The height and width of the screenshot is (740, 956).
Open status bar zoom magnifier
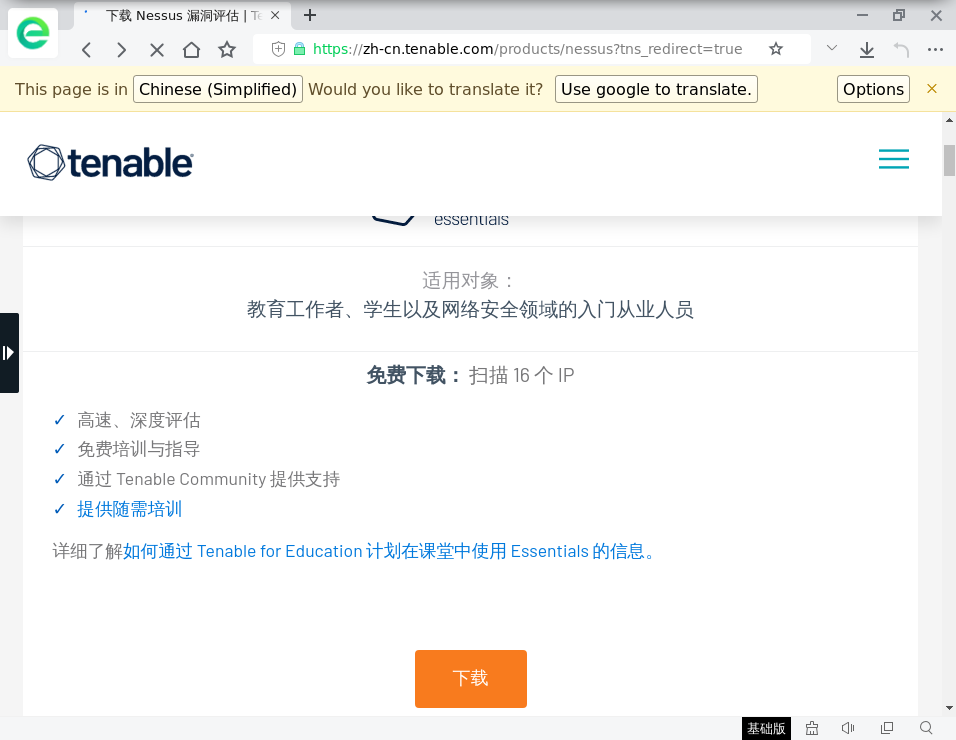point(926,728)
